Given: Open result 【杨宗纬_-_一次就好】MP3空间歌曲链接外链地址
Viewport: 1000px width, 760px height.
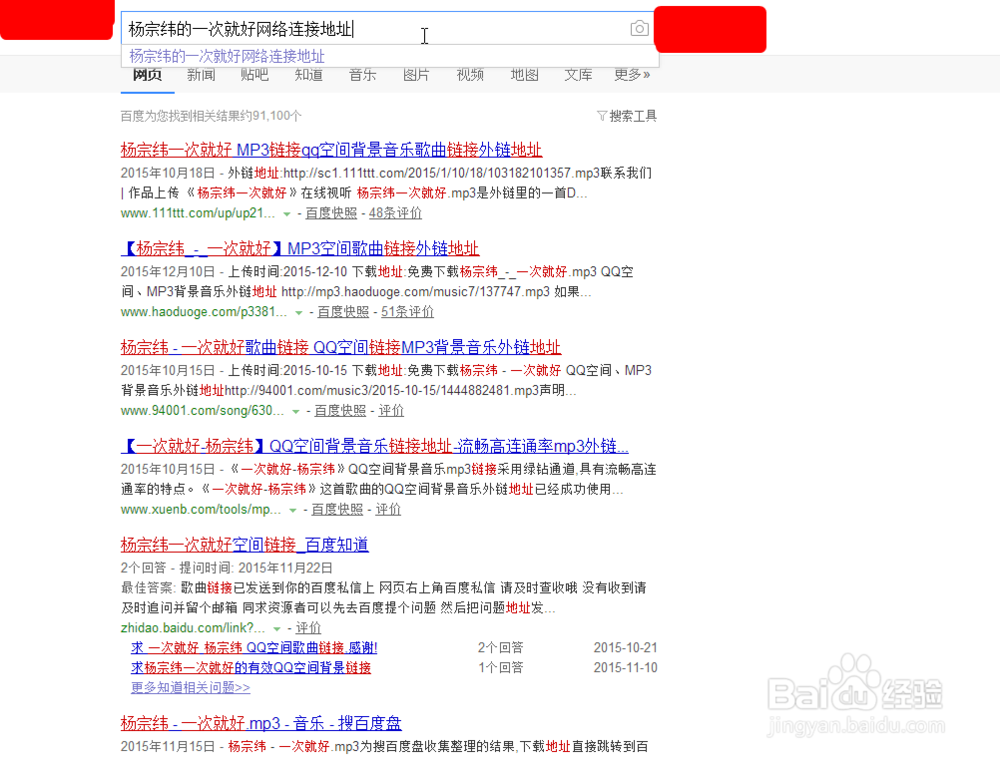Looking at the screenshot, I should [300, 249].
